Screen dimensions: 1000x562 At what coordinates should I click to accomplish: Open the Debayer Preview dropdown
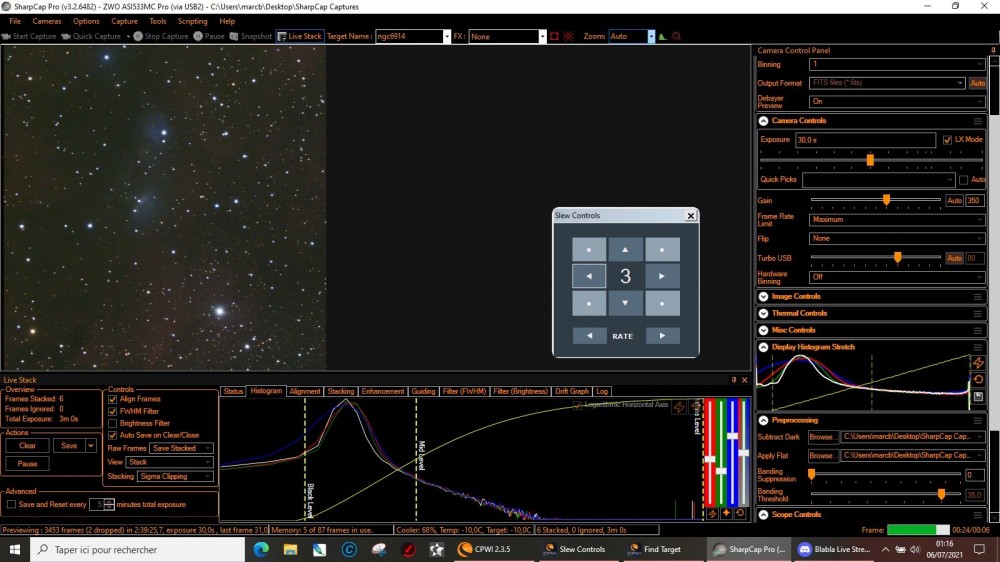[x=897, y=101]
